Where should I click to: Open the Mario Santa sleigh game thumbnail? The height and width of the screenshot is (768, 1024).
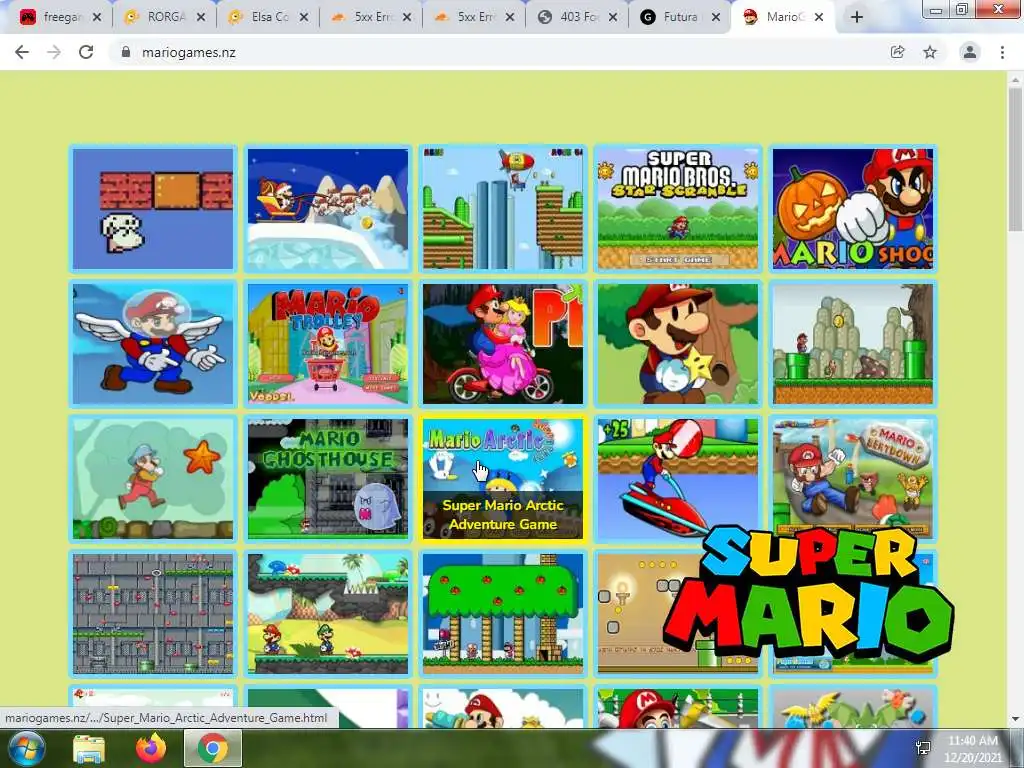[x=328, y=208]
